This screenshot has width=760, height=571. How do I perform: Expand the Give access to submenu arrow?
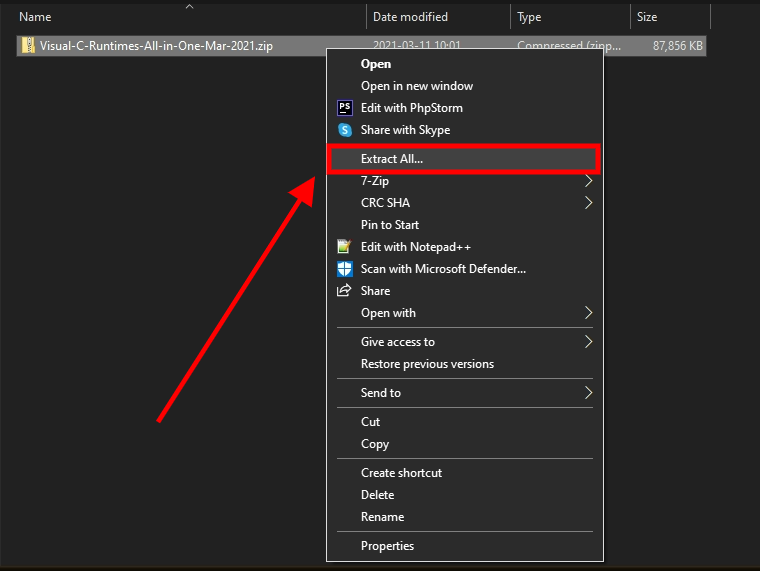589,342
